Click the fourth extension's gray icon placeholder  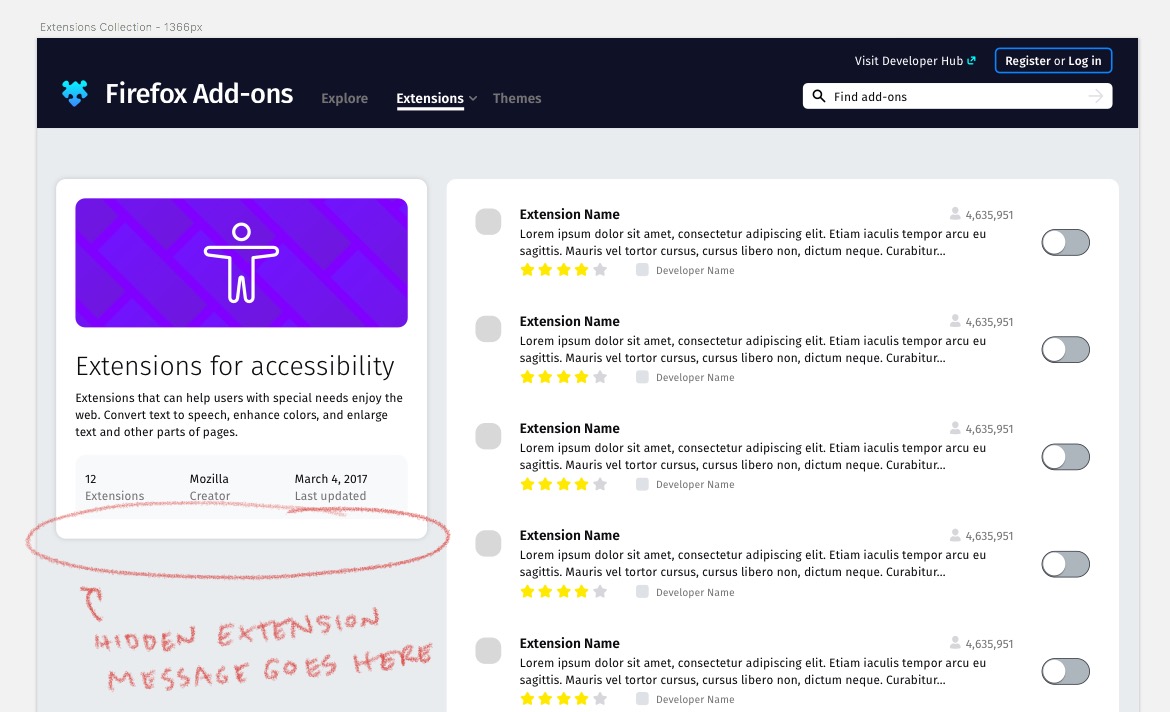488,543
